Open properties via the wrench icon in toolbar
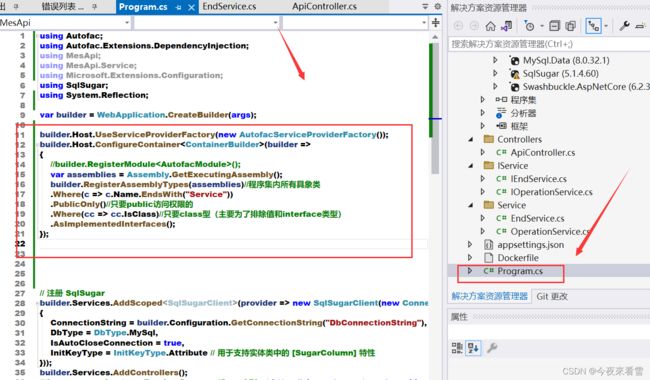Viewport: 650px width, 380px height. (x=624, y=26)
